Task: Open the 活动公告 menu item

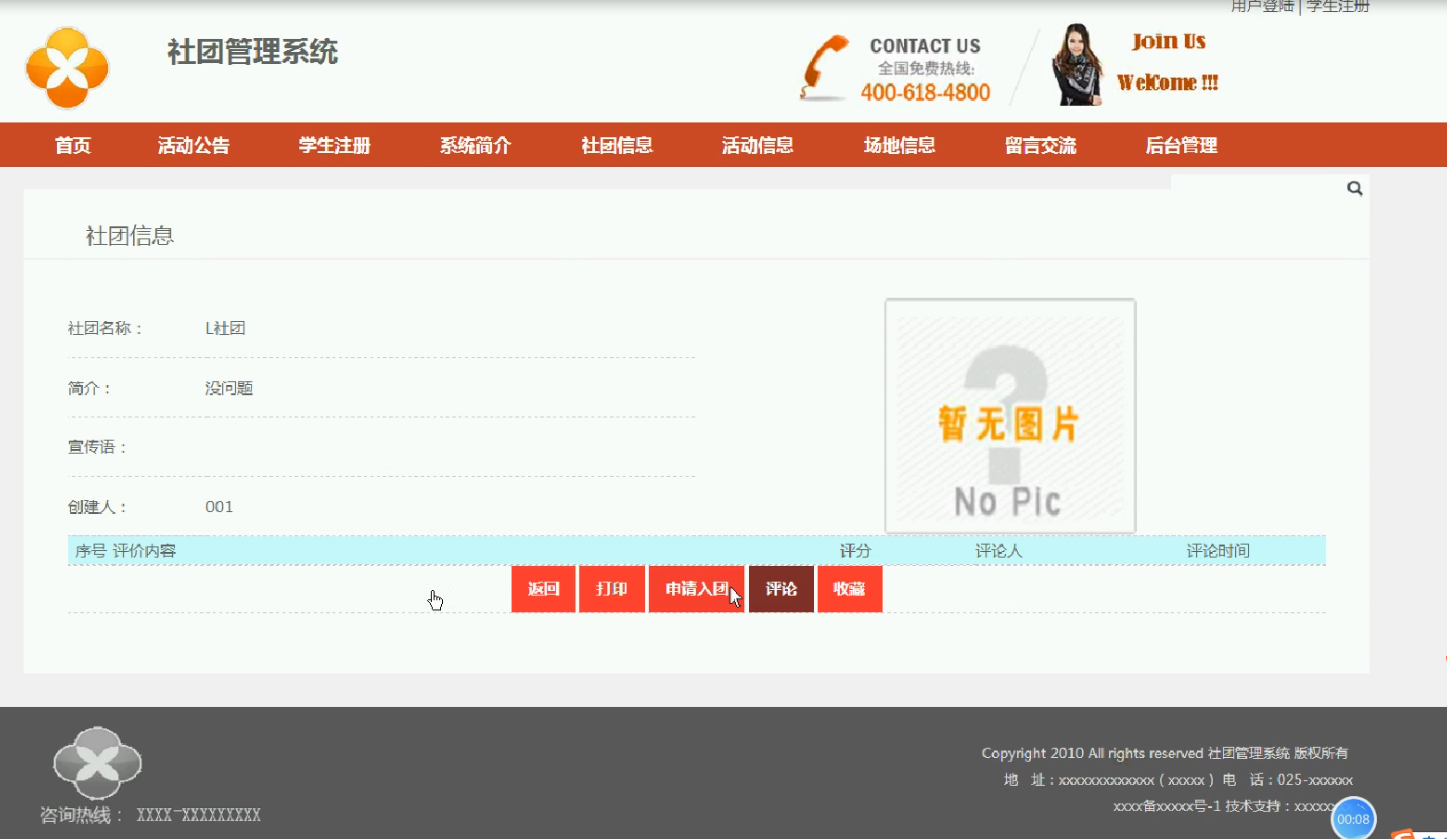Action: click(194, 145)
